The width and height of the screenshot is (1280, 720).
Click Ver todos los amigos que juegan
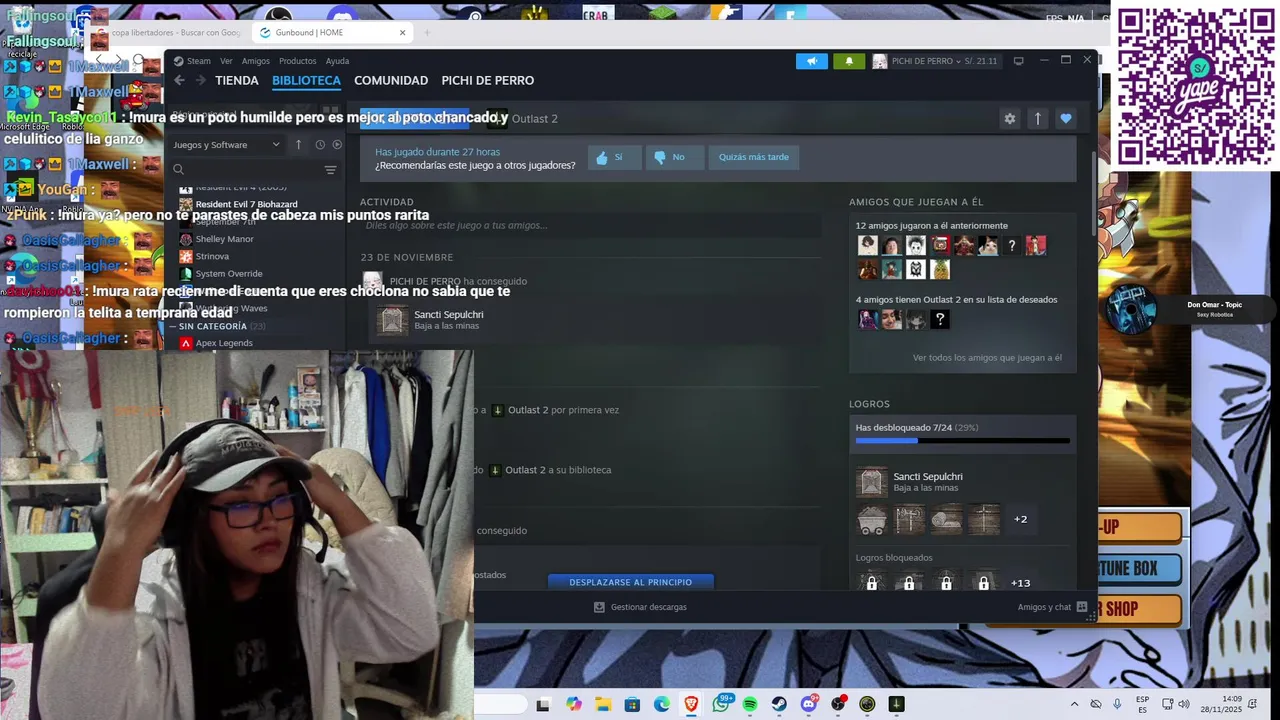[x=987, y=358]
